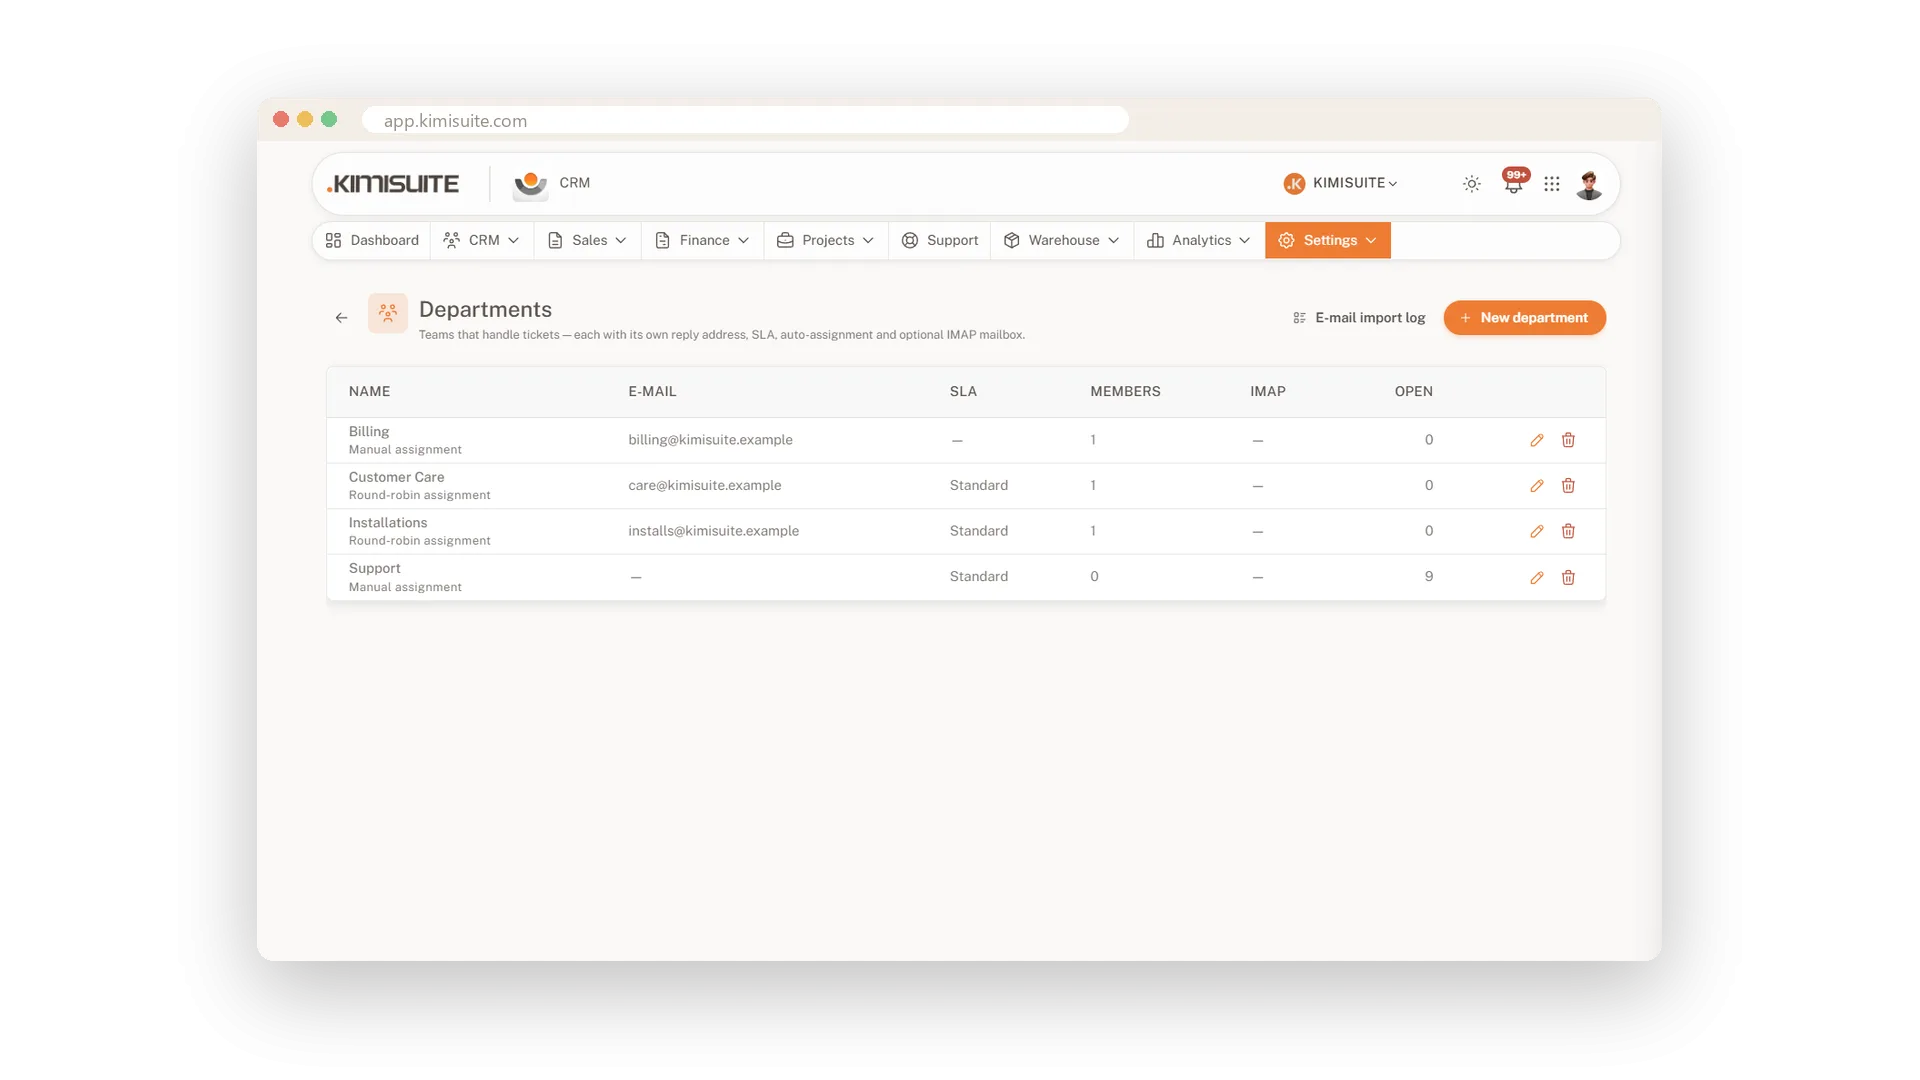Viewport: 1920px width, 1080px height.
Task: Open the apps grid icon
Action: click(x=1552, y=184)
